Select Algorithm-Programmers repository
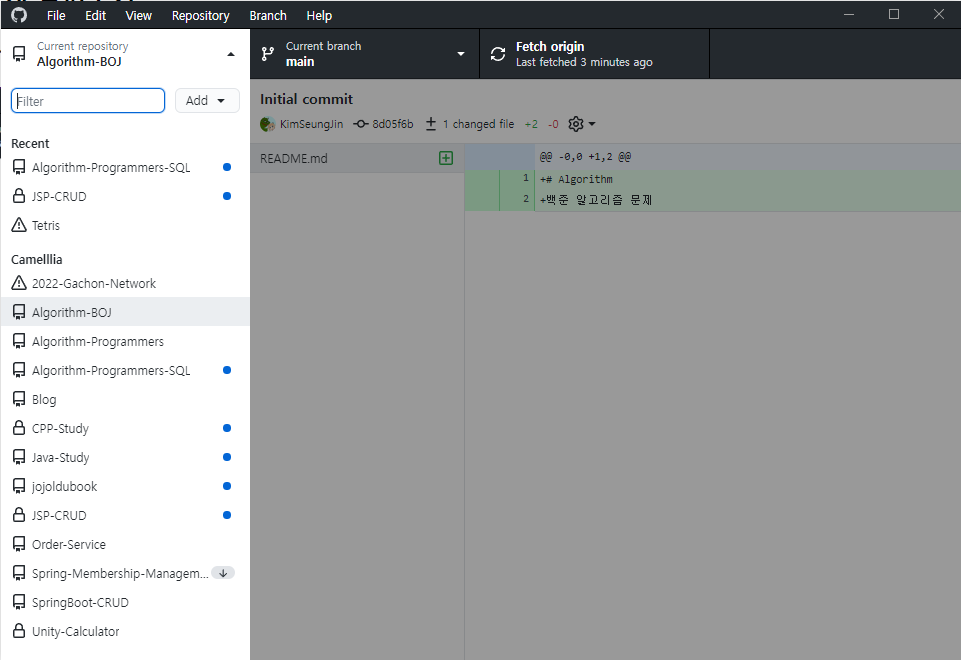 [125, 341]
